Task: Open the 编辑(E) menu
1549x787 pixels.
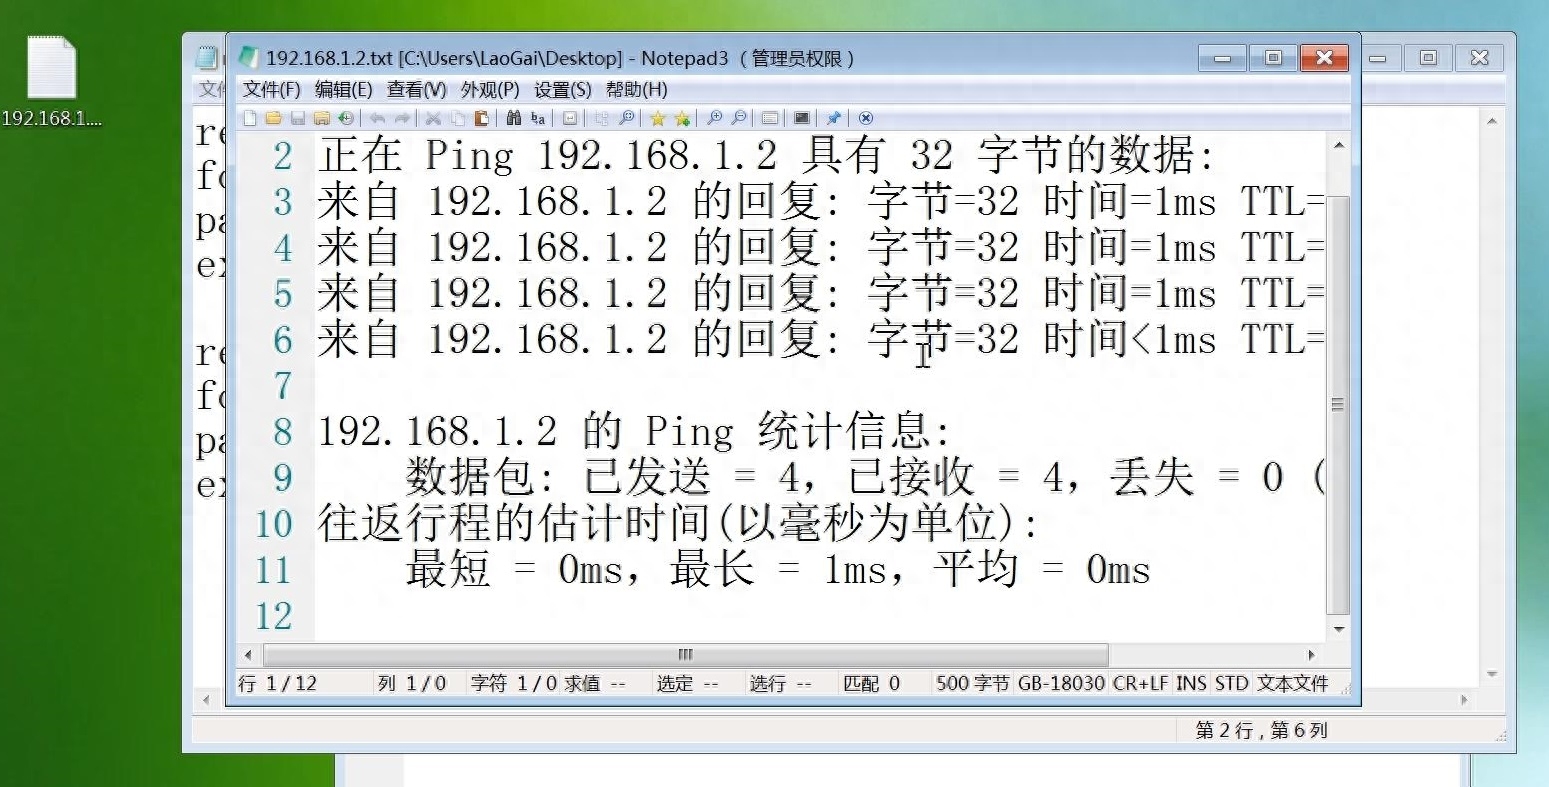Action: [344, 89]
